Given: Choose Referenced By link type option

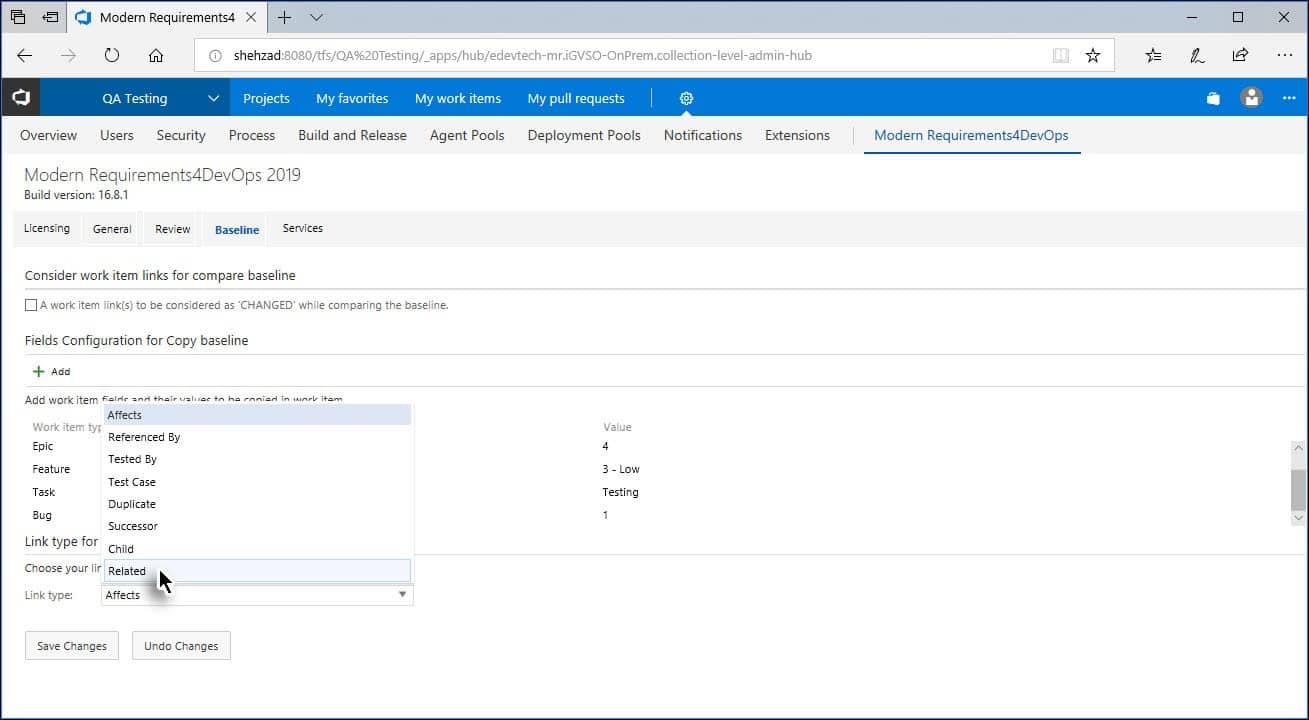Looking at the screenshot, I should (257, 437).
